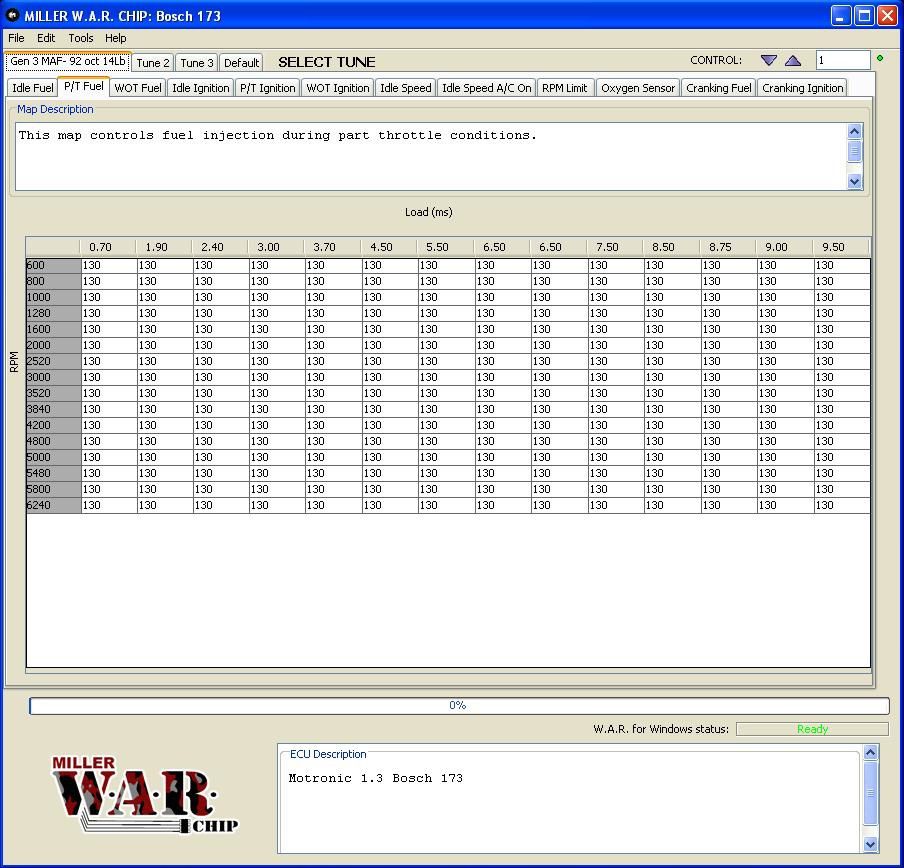Open the Cranking Ignition tab
904x868 pixels.
[803, 88]
